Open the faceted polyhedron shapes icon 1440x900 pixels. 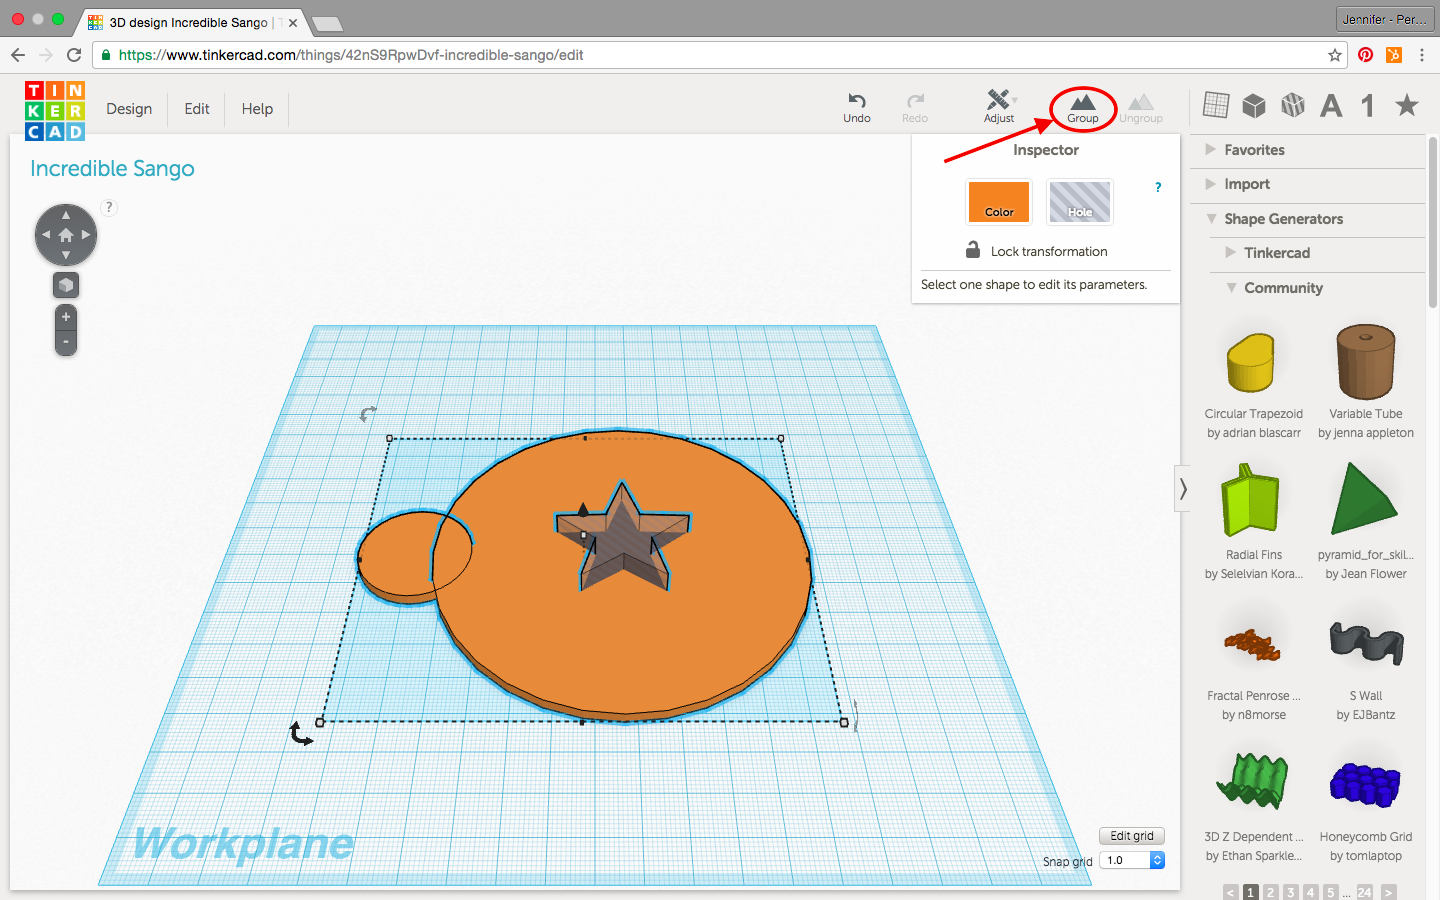1293,105
